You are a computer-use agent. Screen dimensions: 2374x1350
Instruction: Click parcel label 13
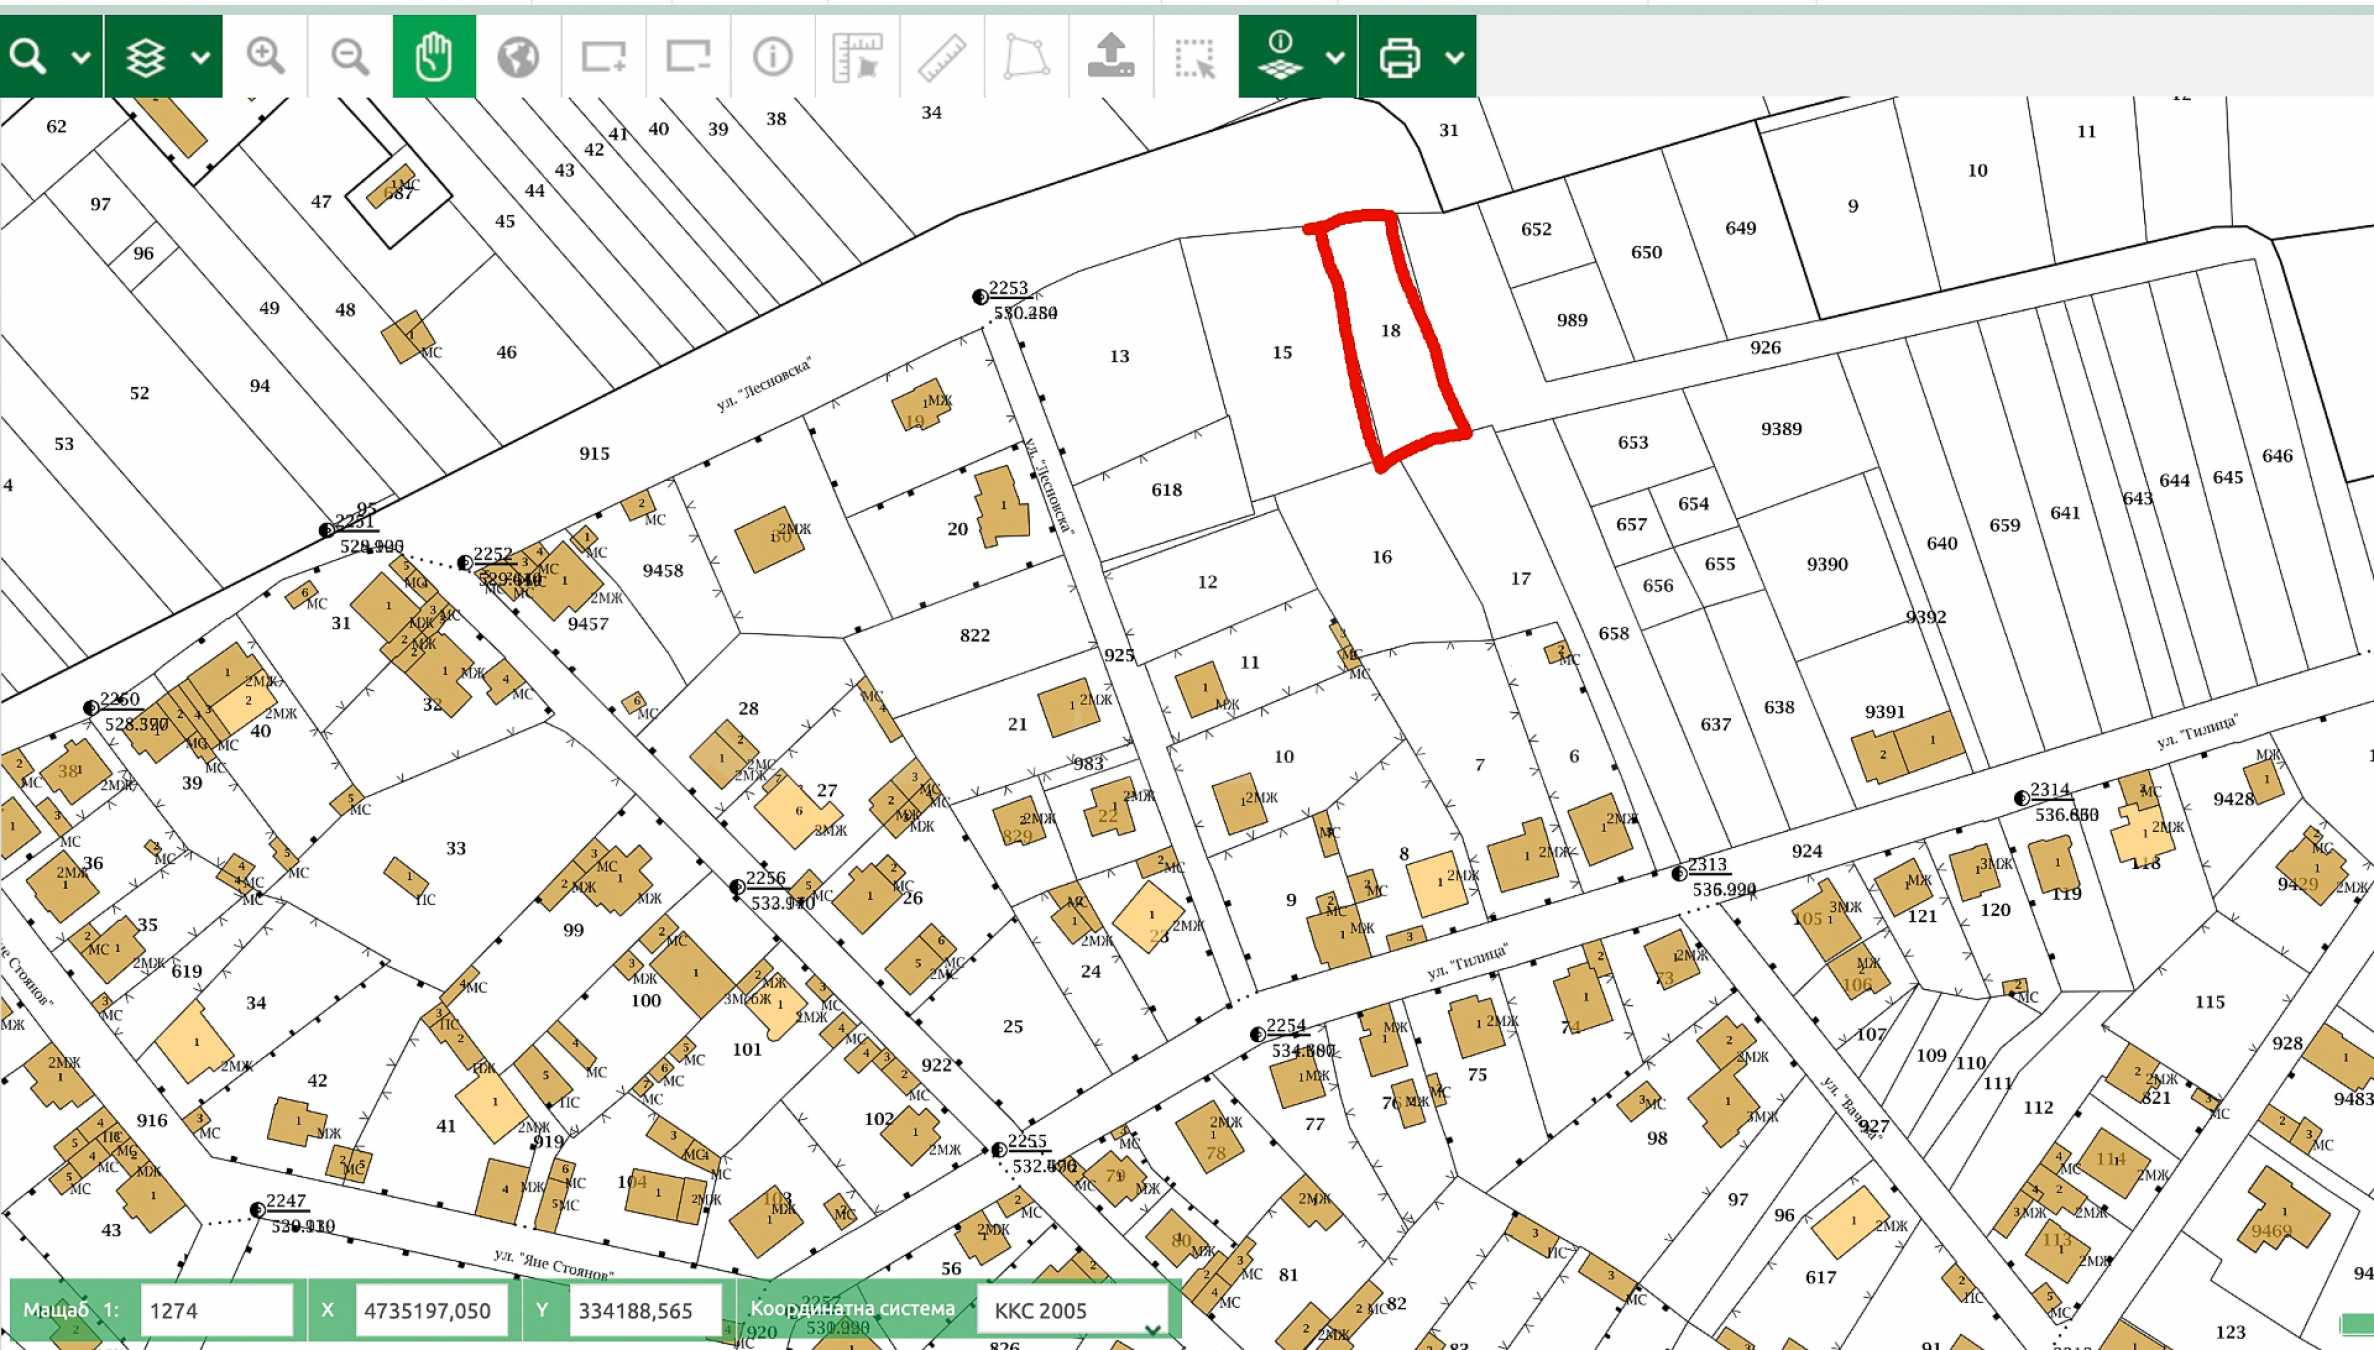[x=1119, y=356]
